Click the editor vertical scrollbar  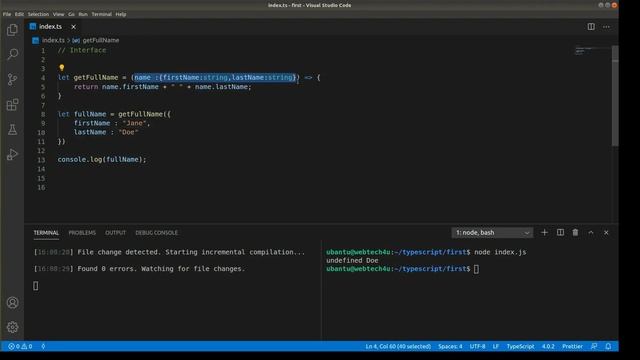coord(615,96)
